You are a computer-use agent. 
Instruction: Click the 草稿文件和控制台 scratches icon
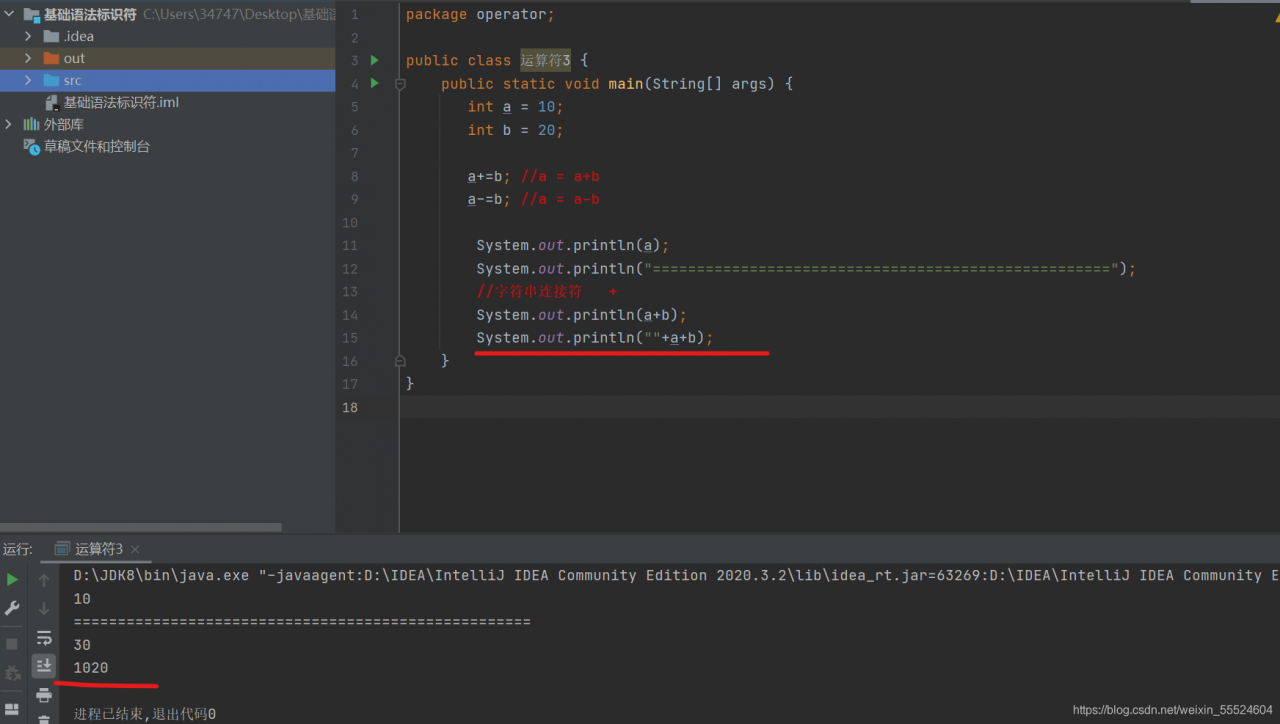32,146
